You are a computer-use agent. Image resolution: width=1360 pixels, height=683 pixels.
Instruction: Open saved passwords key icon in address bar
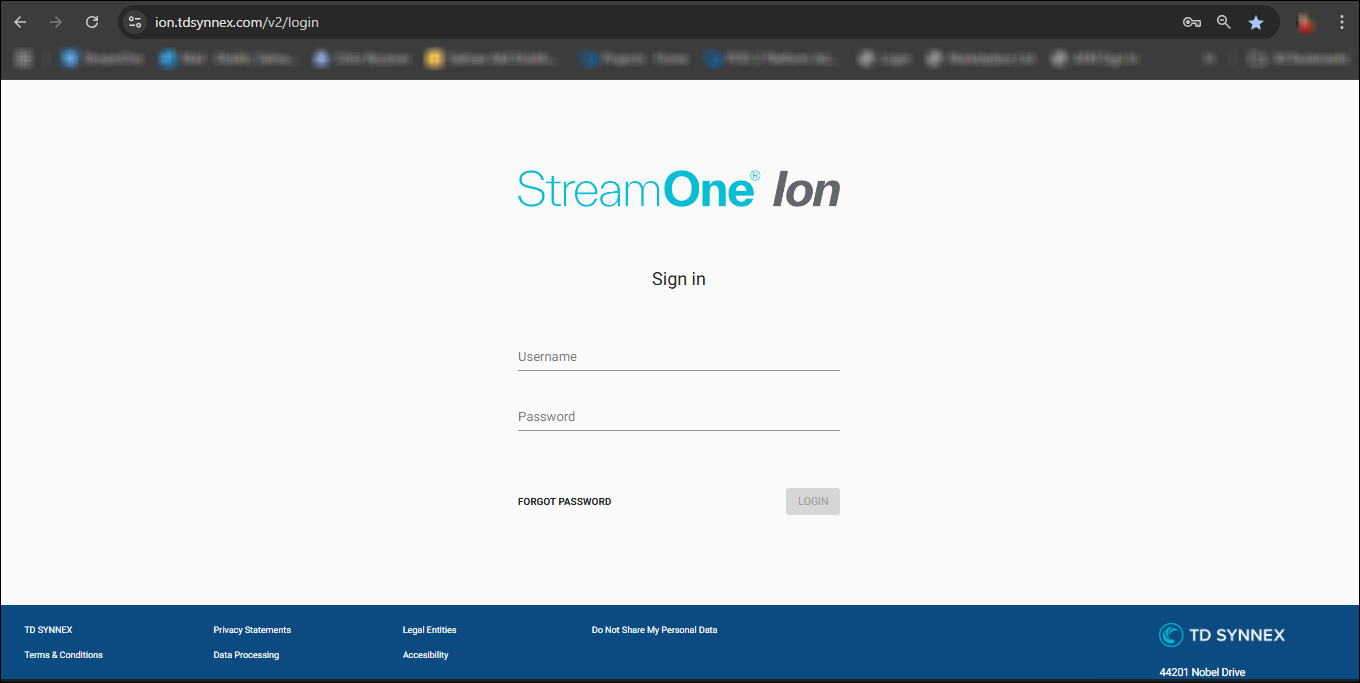1191,22
